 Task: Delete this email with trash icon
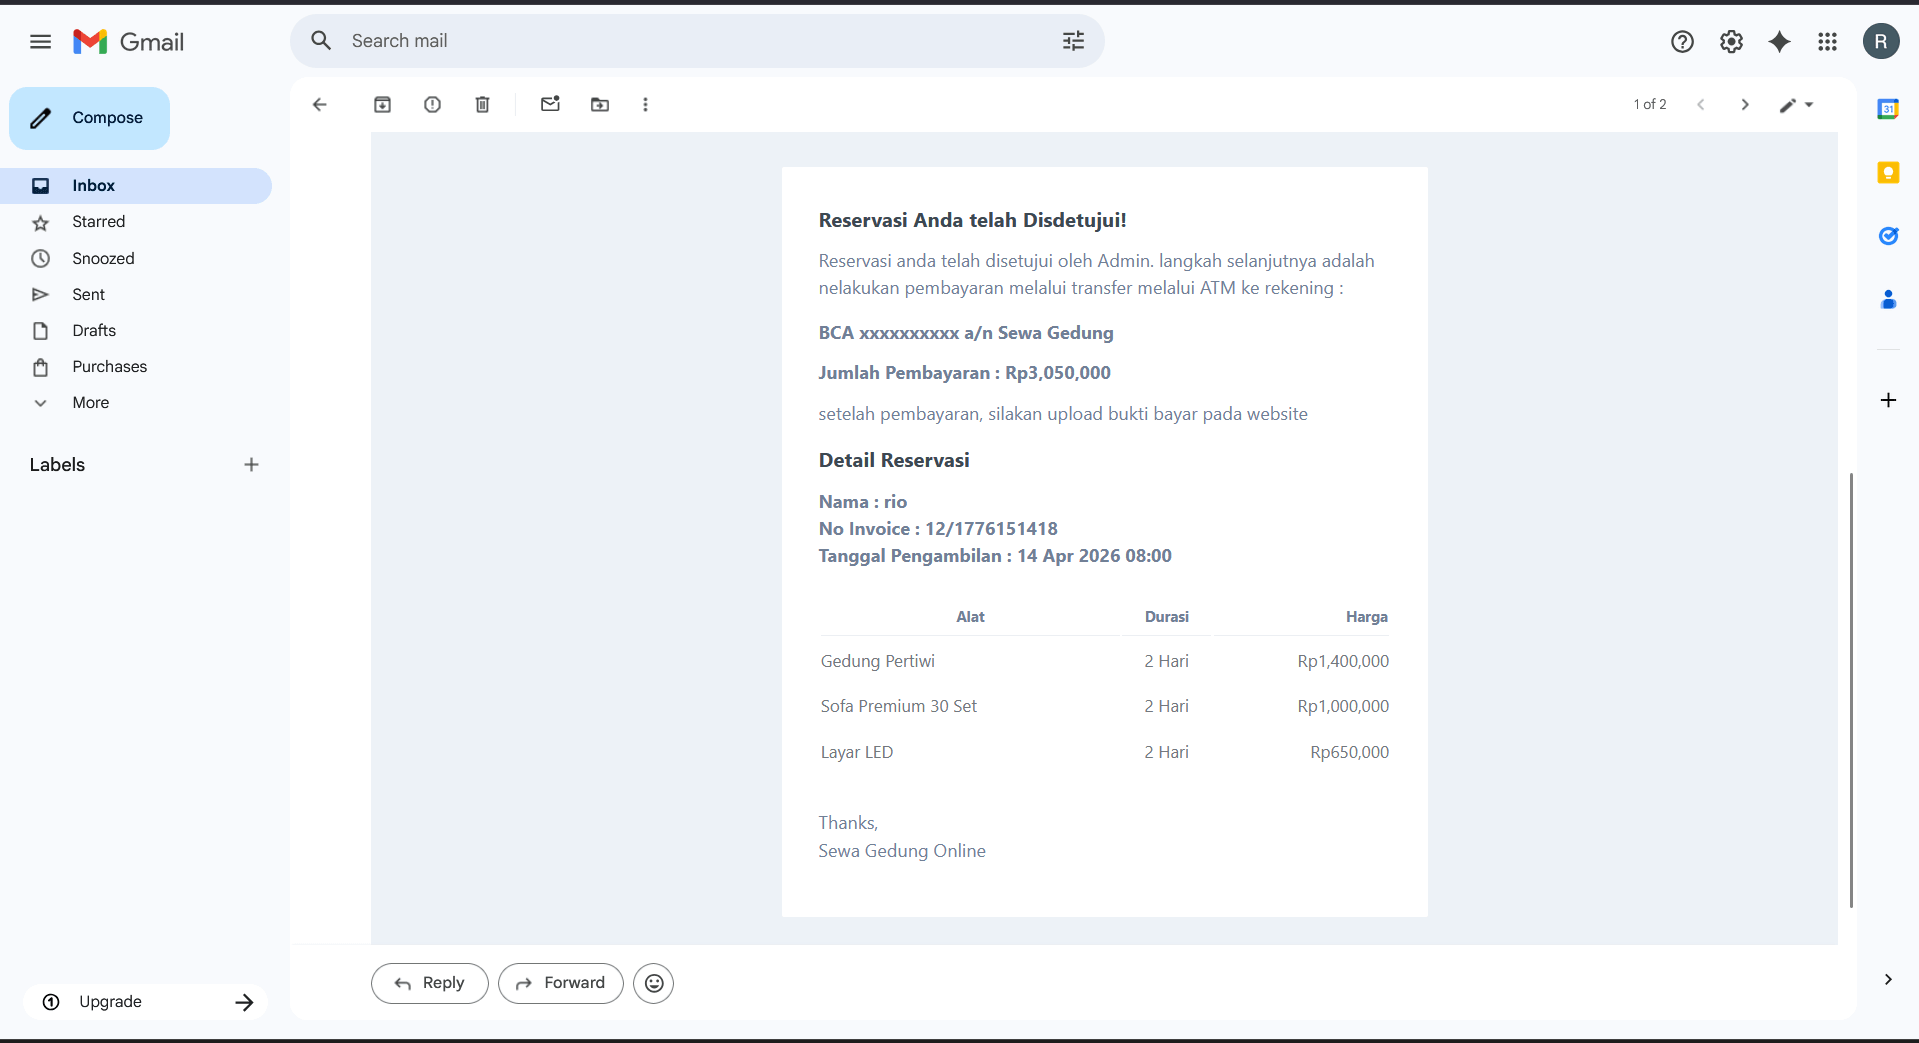482,104
